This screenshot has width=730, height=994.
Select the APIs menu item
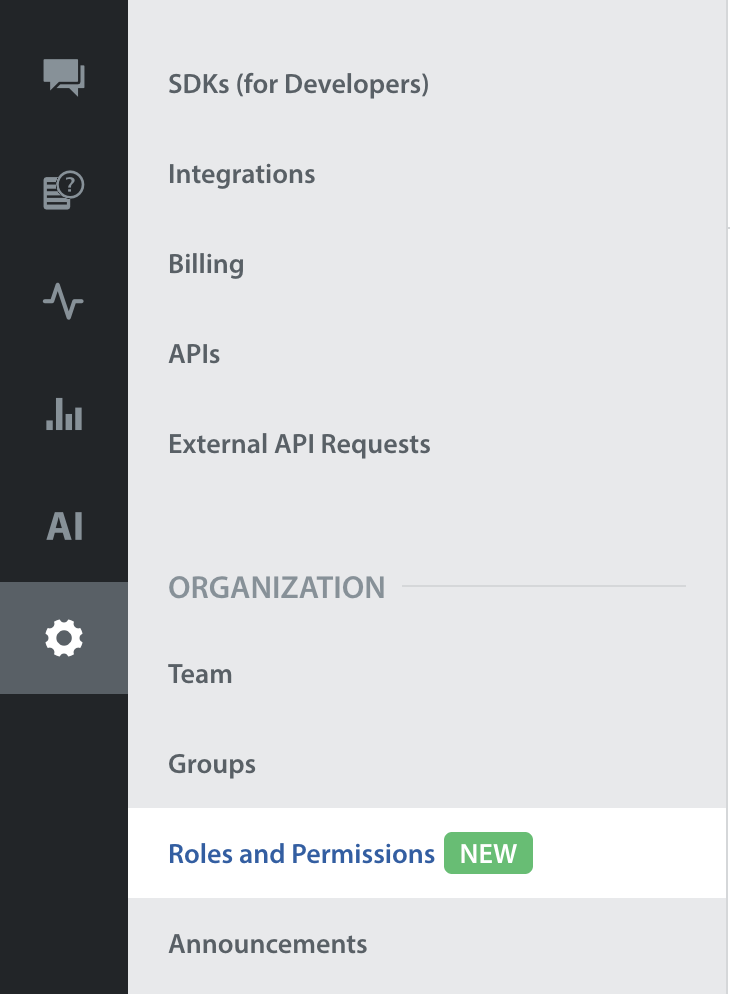pos(194,354)
